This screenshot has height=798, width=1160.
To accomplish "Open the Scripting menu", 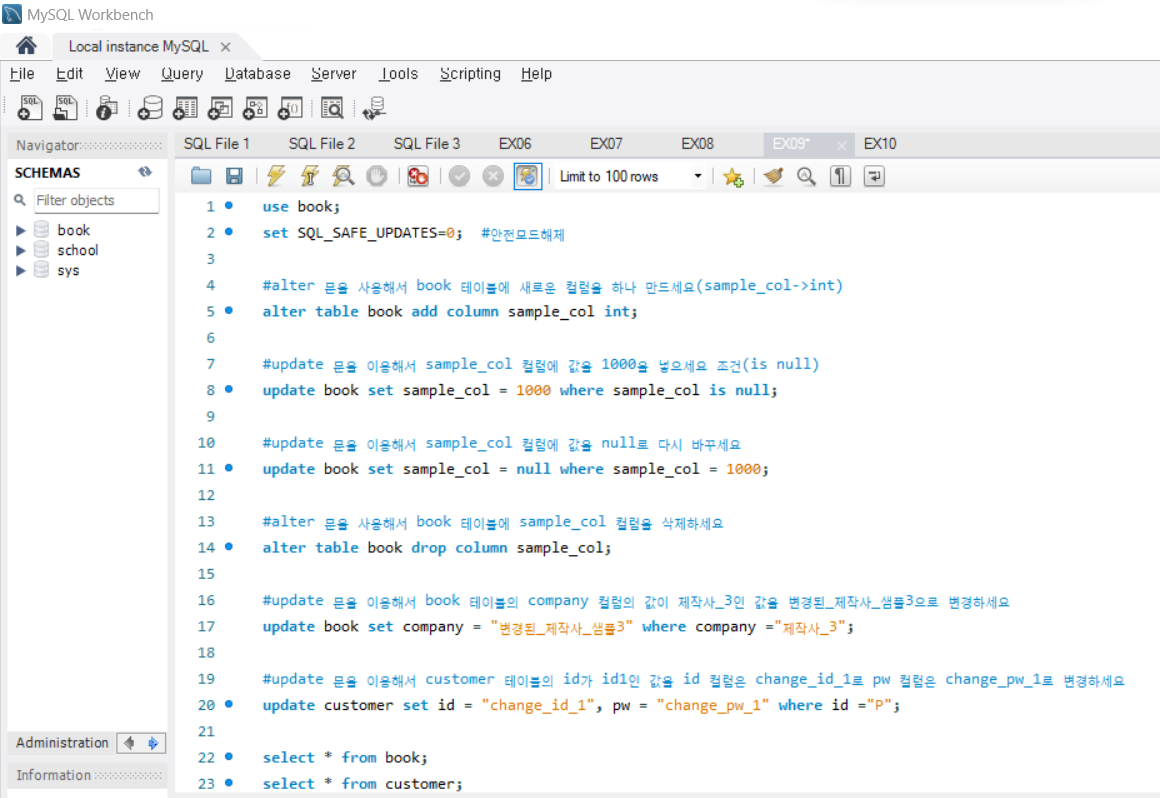I will [470, 73].
